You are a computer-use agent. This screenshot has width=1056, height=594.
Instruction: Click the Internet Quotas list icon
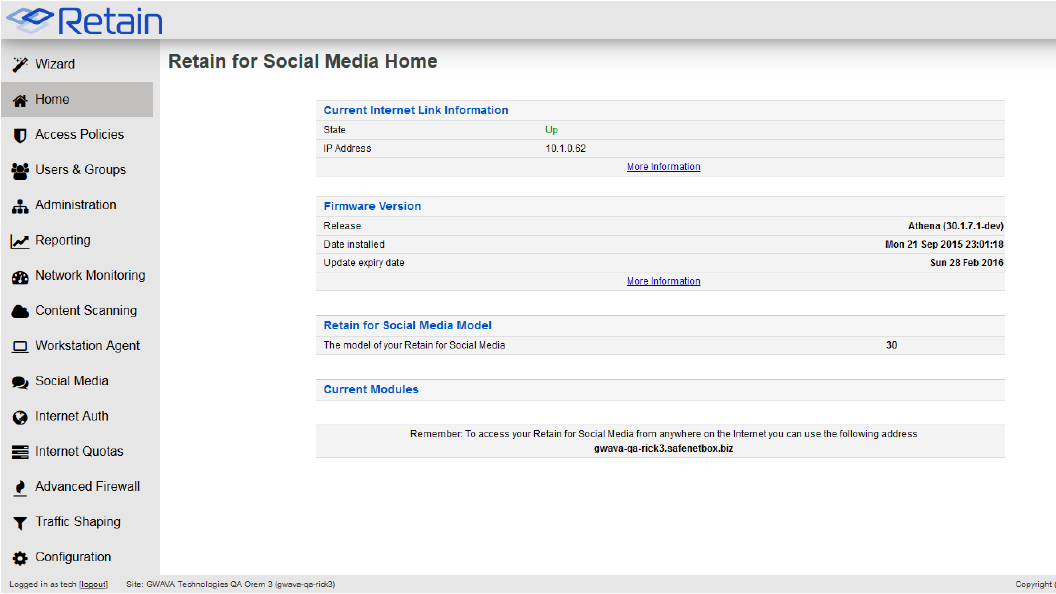click(20, 452)
